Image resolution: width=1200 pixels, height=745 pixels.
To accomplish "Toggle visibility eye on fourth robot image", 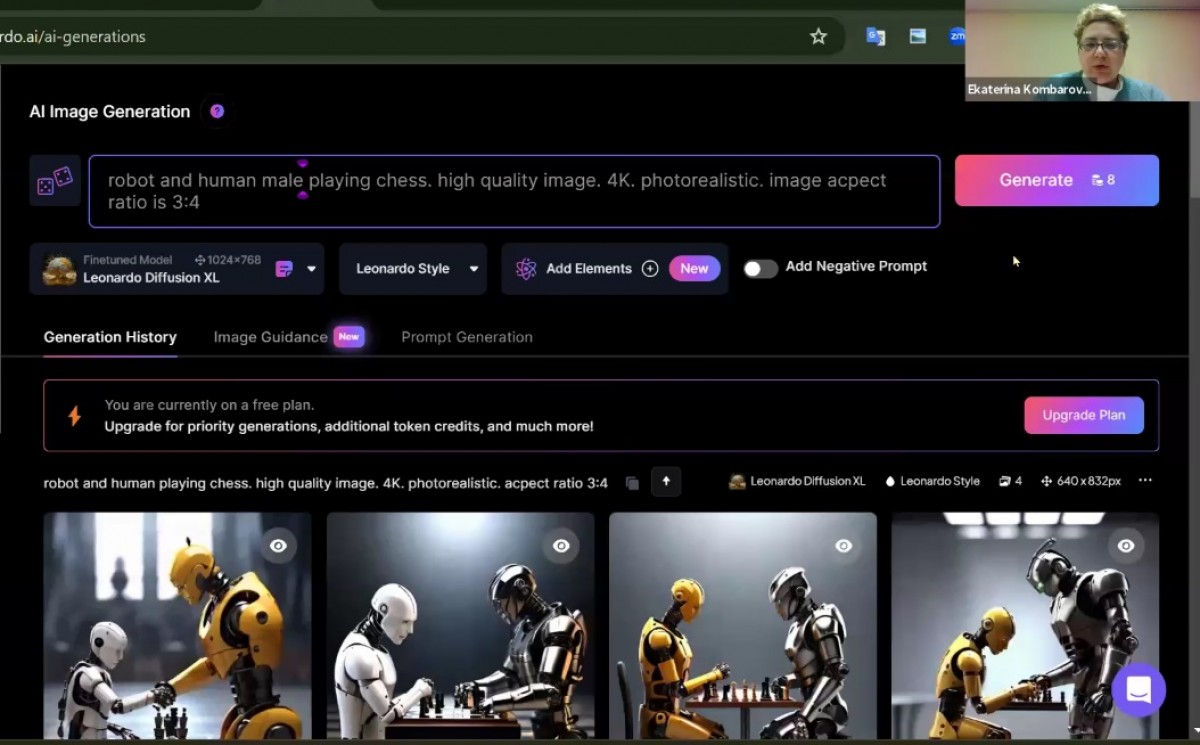I will [1126, 546].
